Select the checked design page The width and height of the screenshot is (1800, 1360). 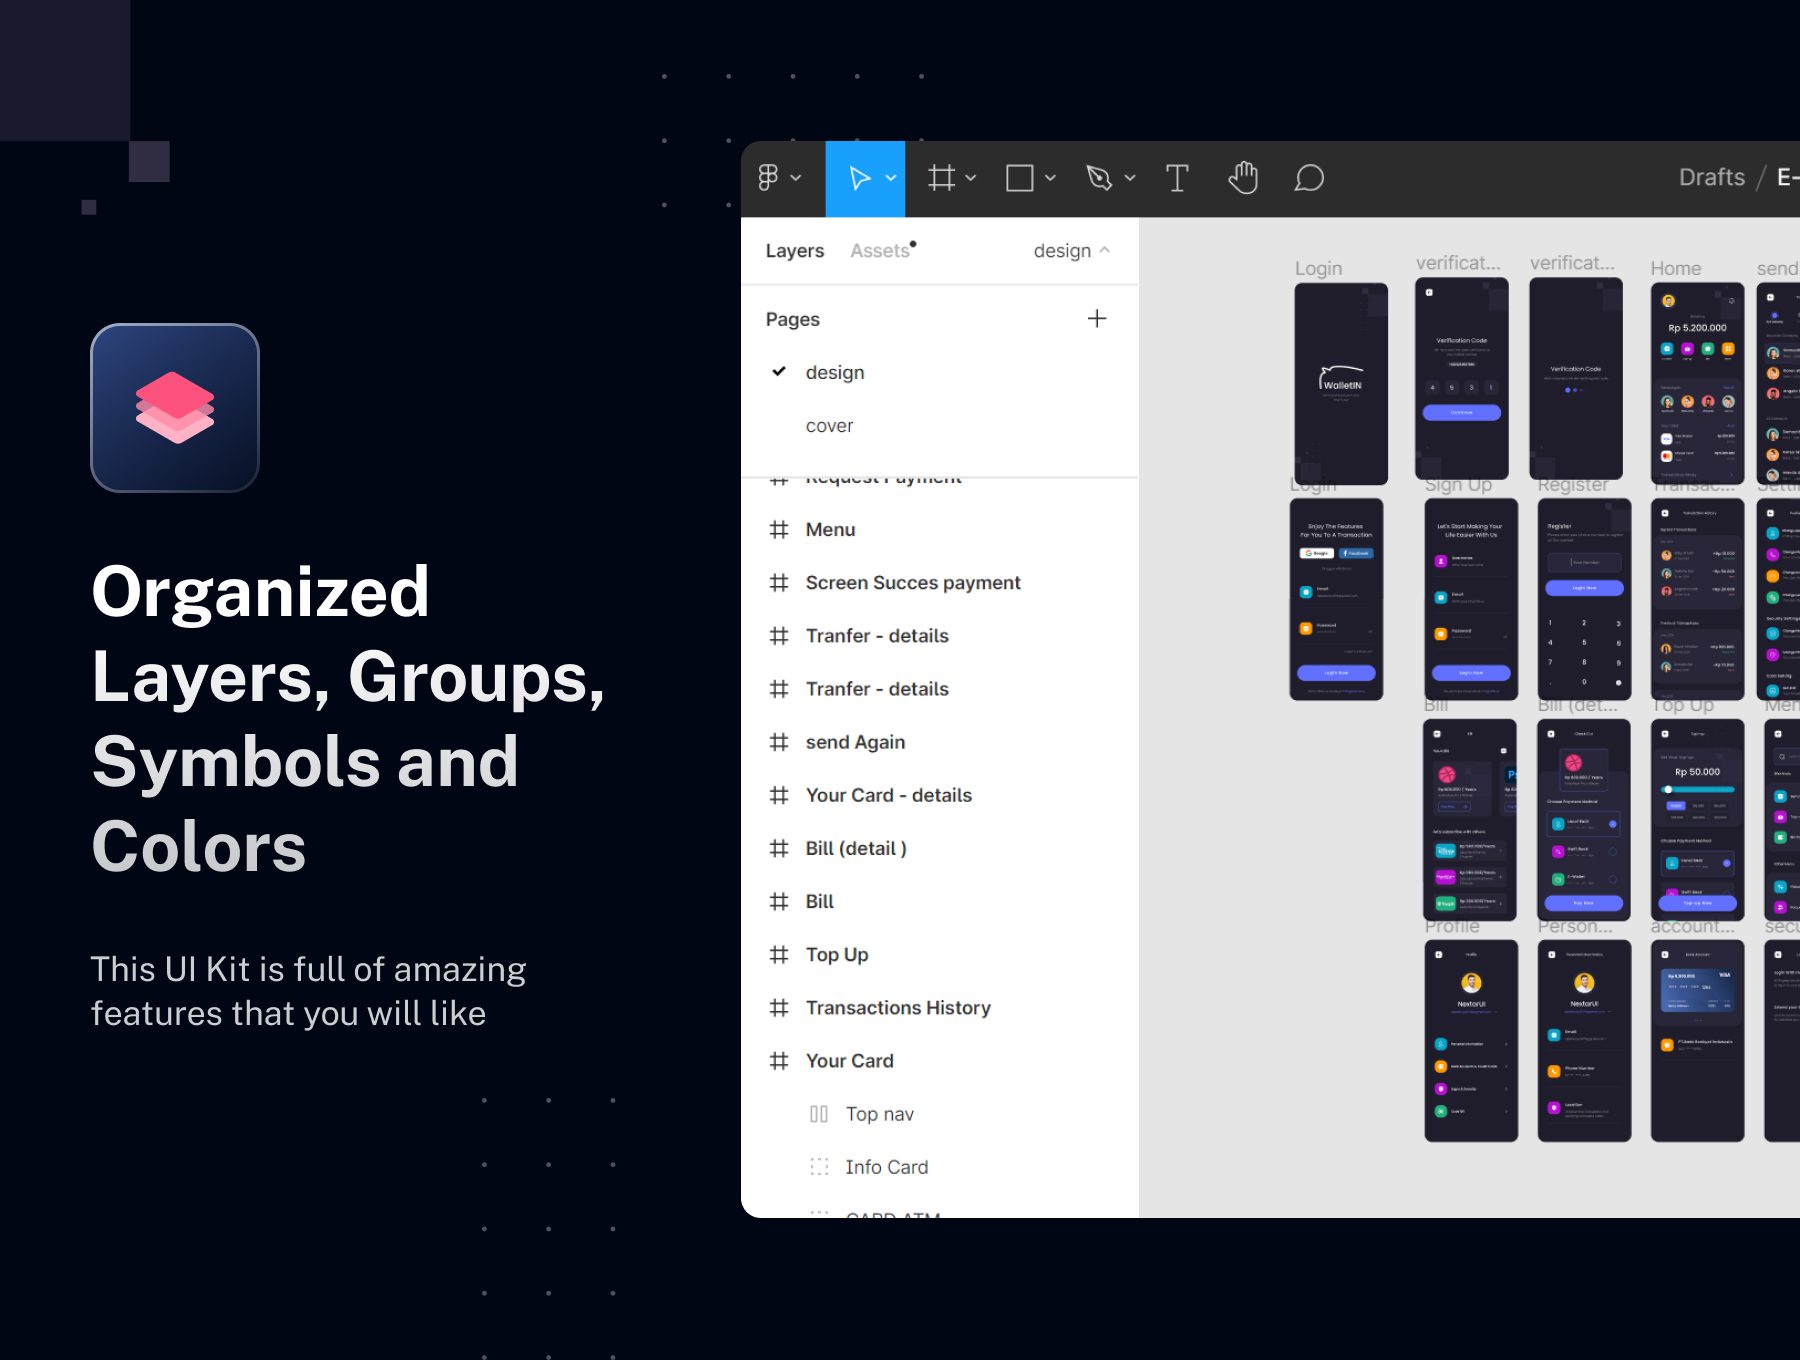point(835,373)
